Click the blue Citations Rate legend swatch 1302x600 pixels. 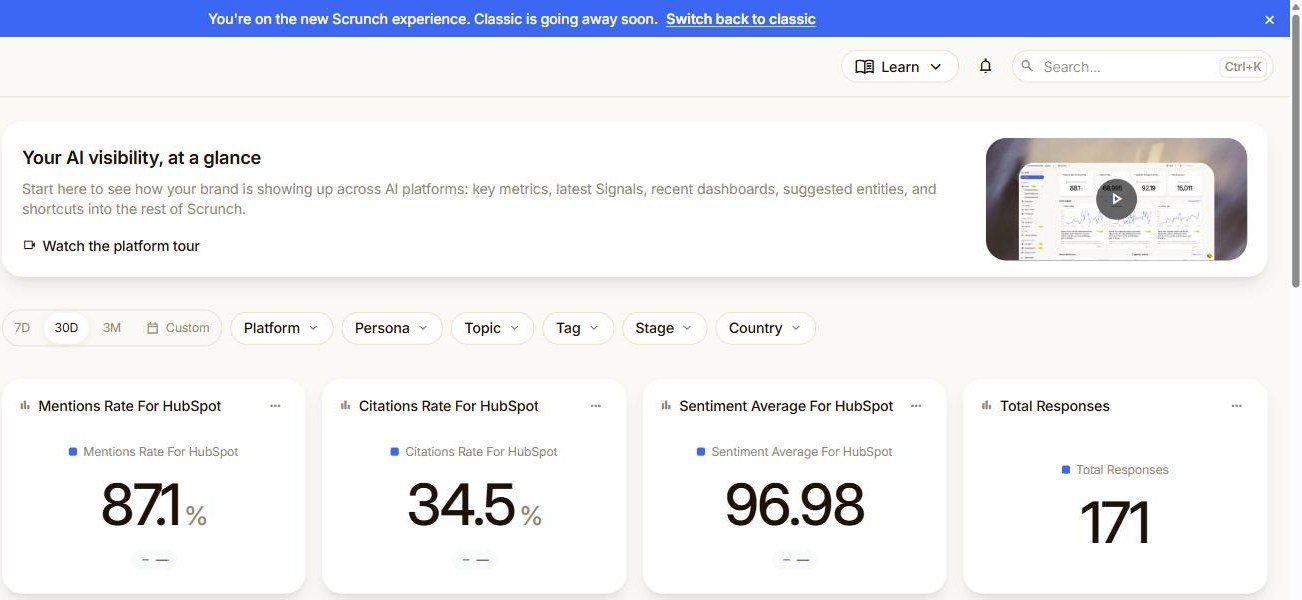pos(395,452)
